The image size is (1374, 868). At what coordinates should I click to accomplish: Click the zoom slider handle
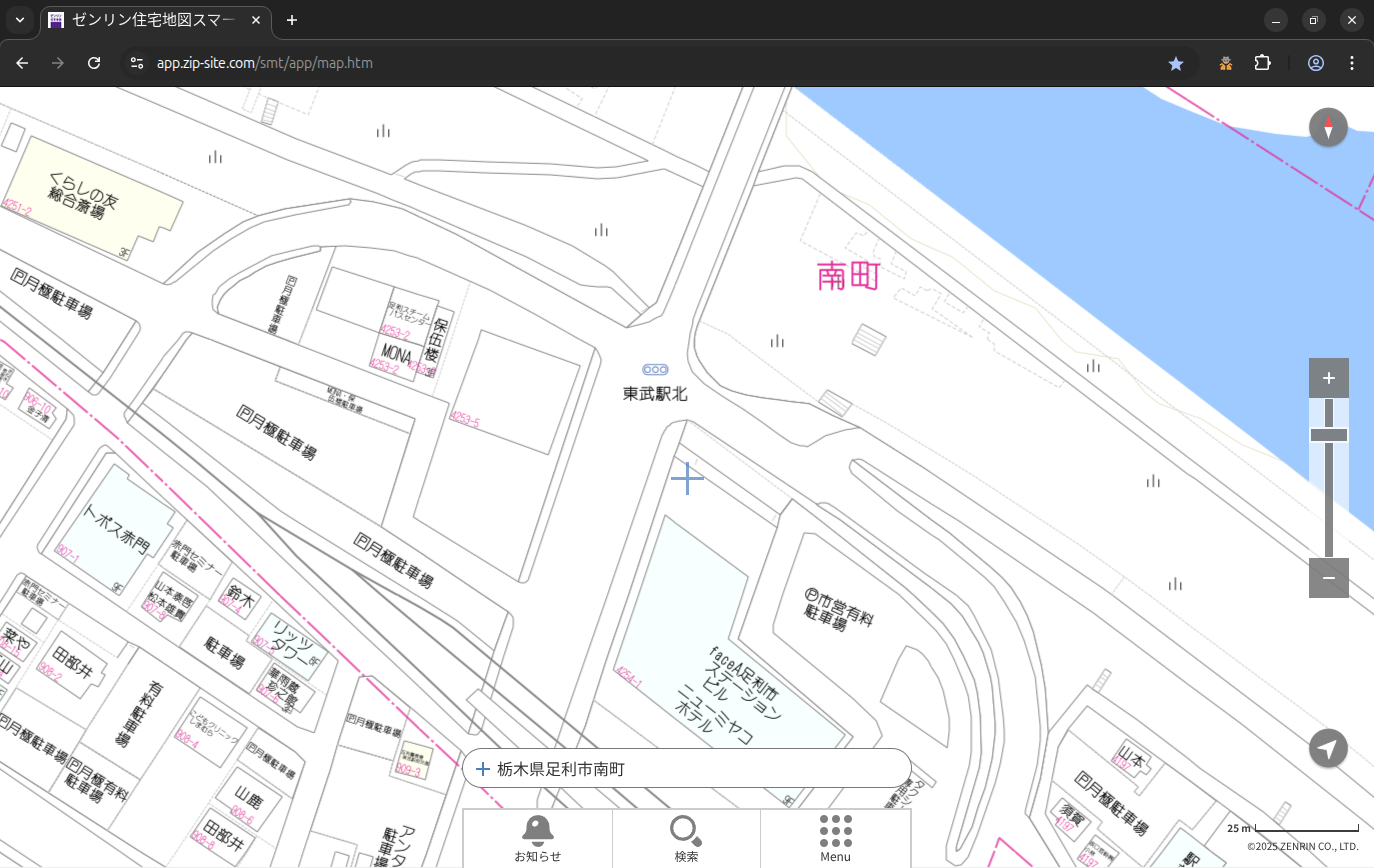pos(1328,435)
